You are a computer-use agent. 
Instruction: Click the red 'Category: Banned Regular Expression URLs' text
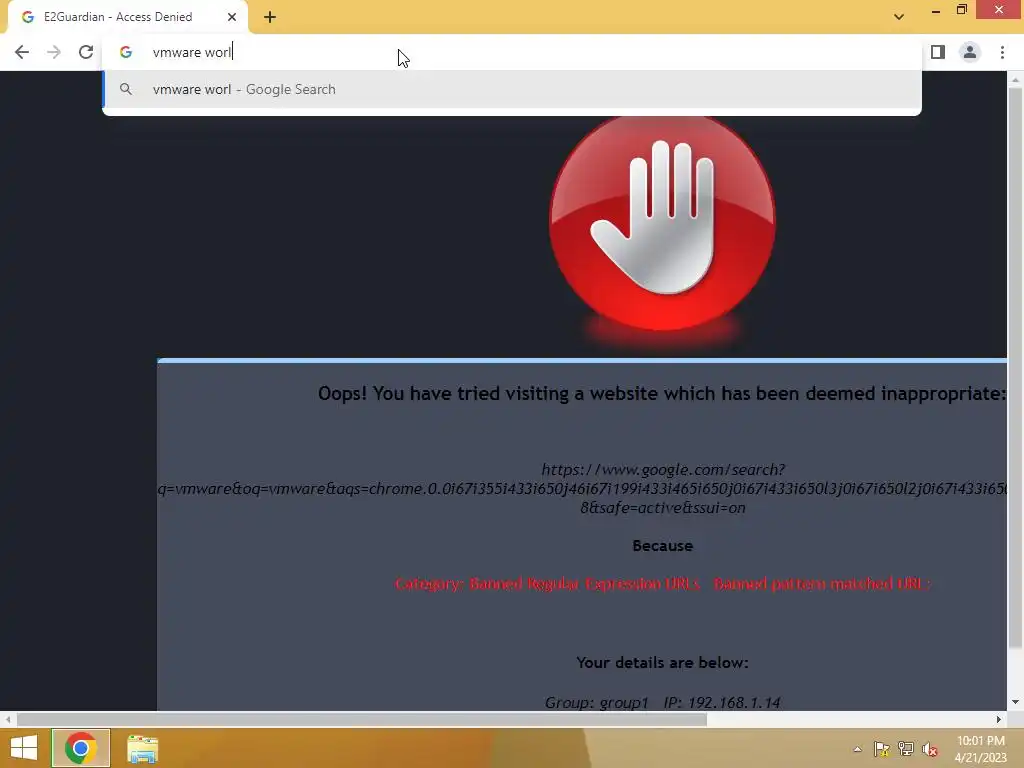pyautogui.click(x=662, y=583)
